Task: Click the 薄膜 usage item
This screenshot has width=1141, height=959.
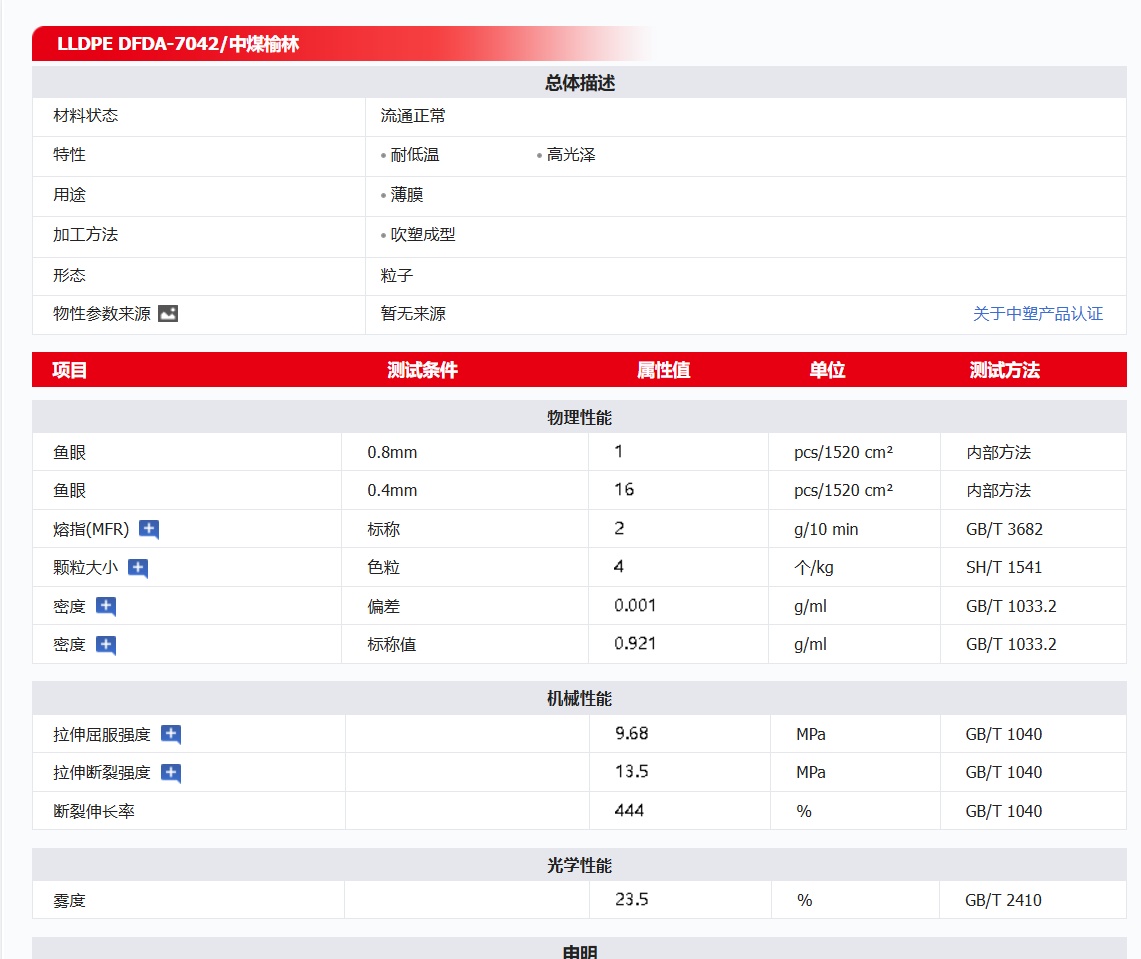Action: coord(407,195)
